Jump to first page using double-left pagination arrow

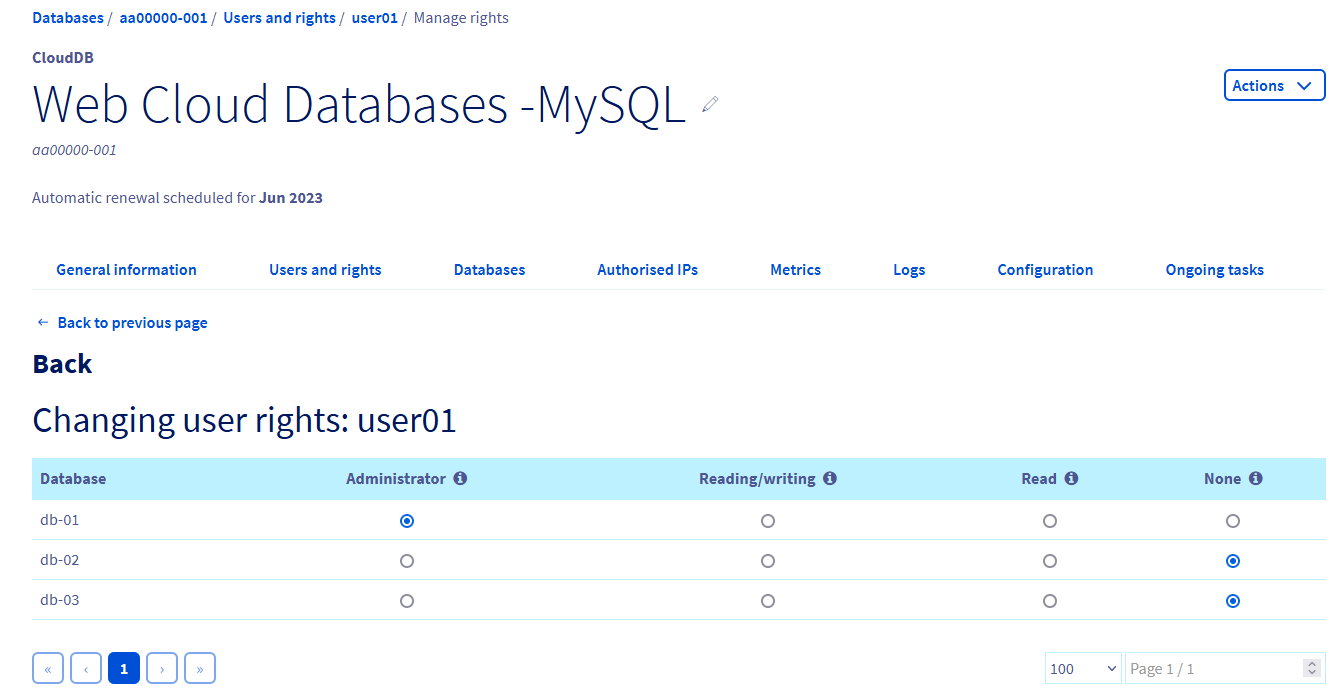pyautogui.click(x=48, y=667)
